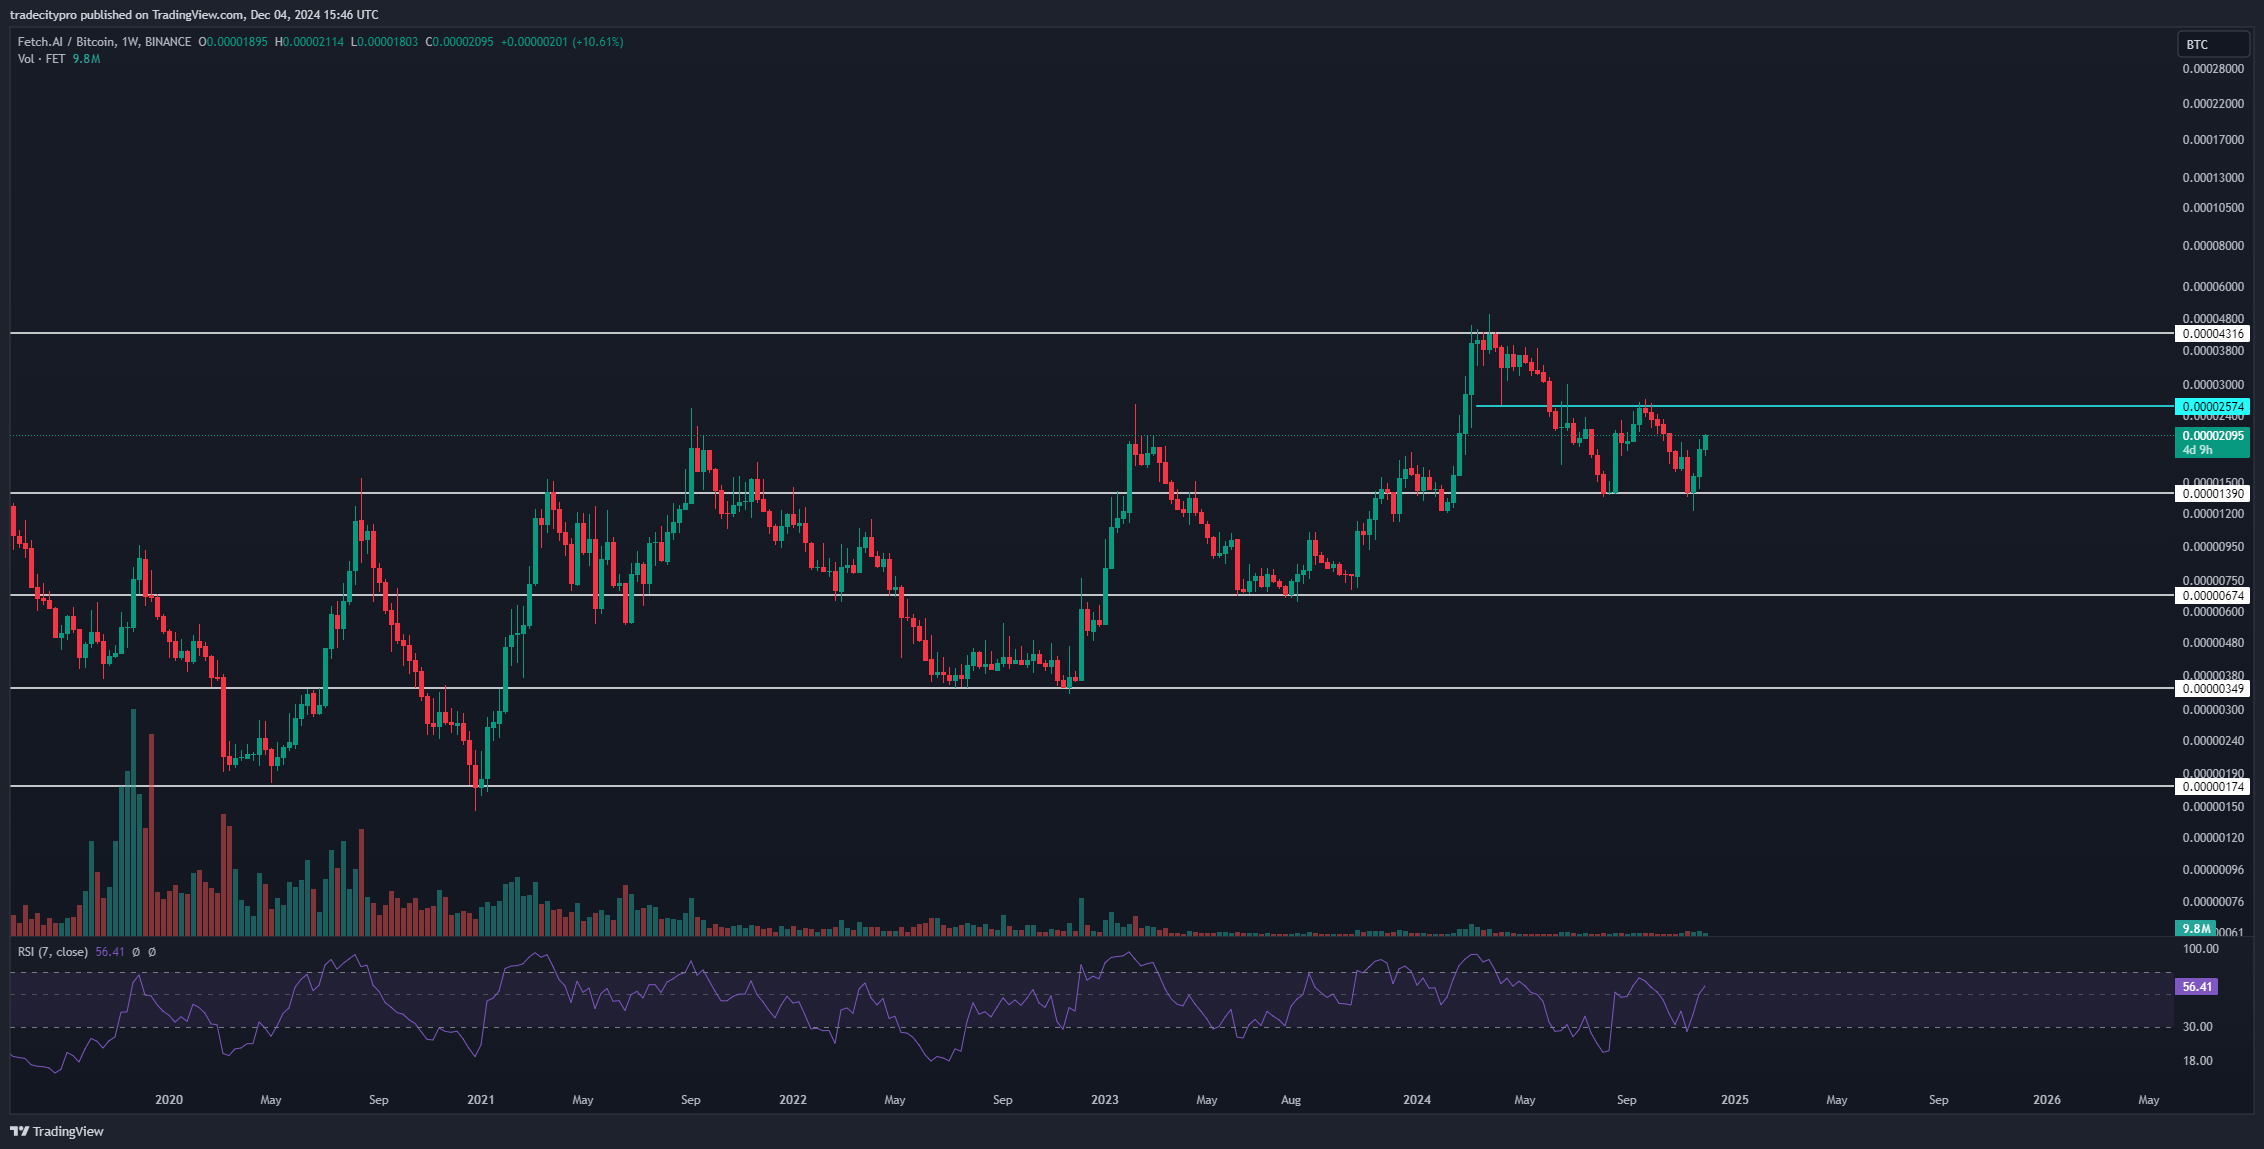Image resolution: width=2264 pixels, height=1149 pixels.
Task: Click the 2023 label on time axis
Action: pos(1105,1100)
